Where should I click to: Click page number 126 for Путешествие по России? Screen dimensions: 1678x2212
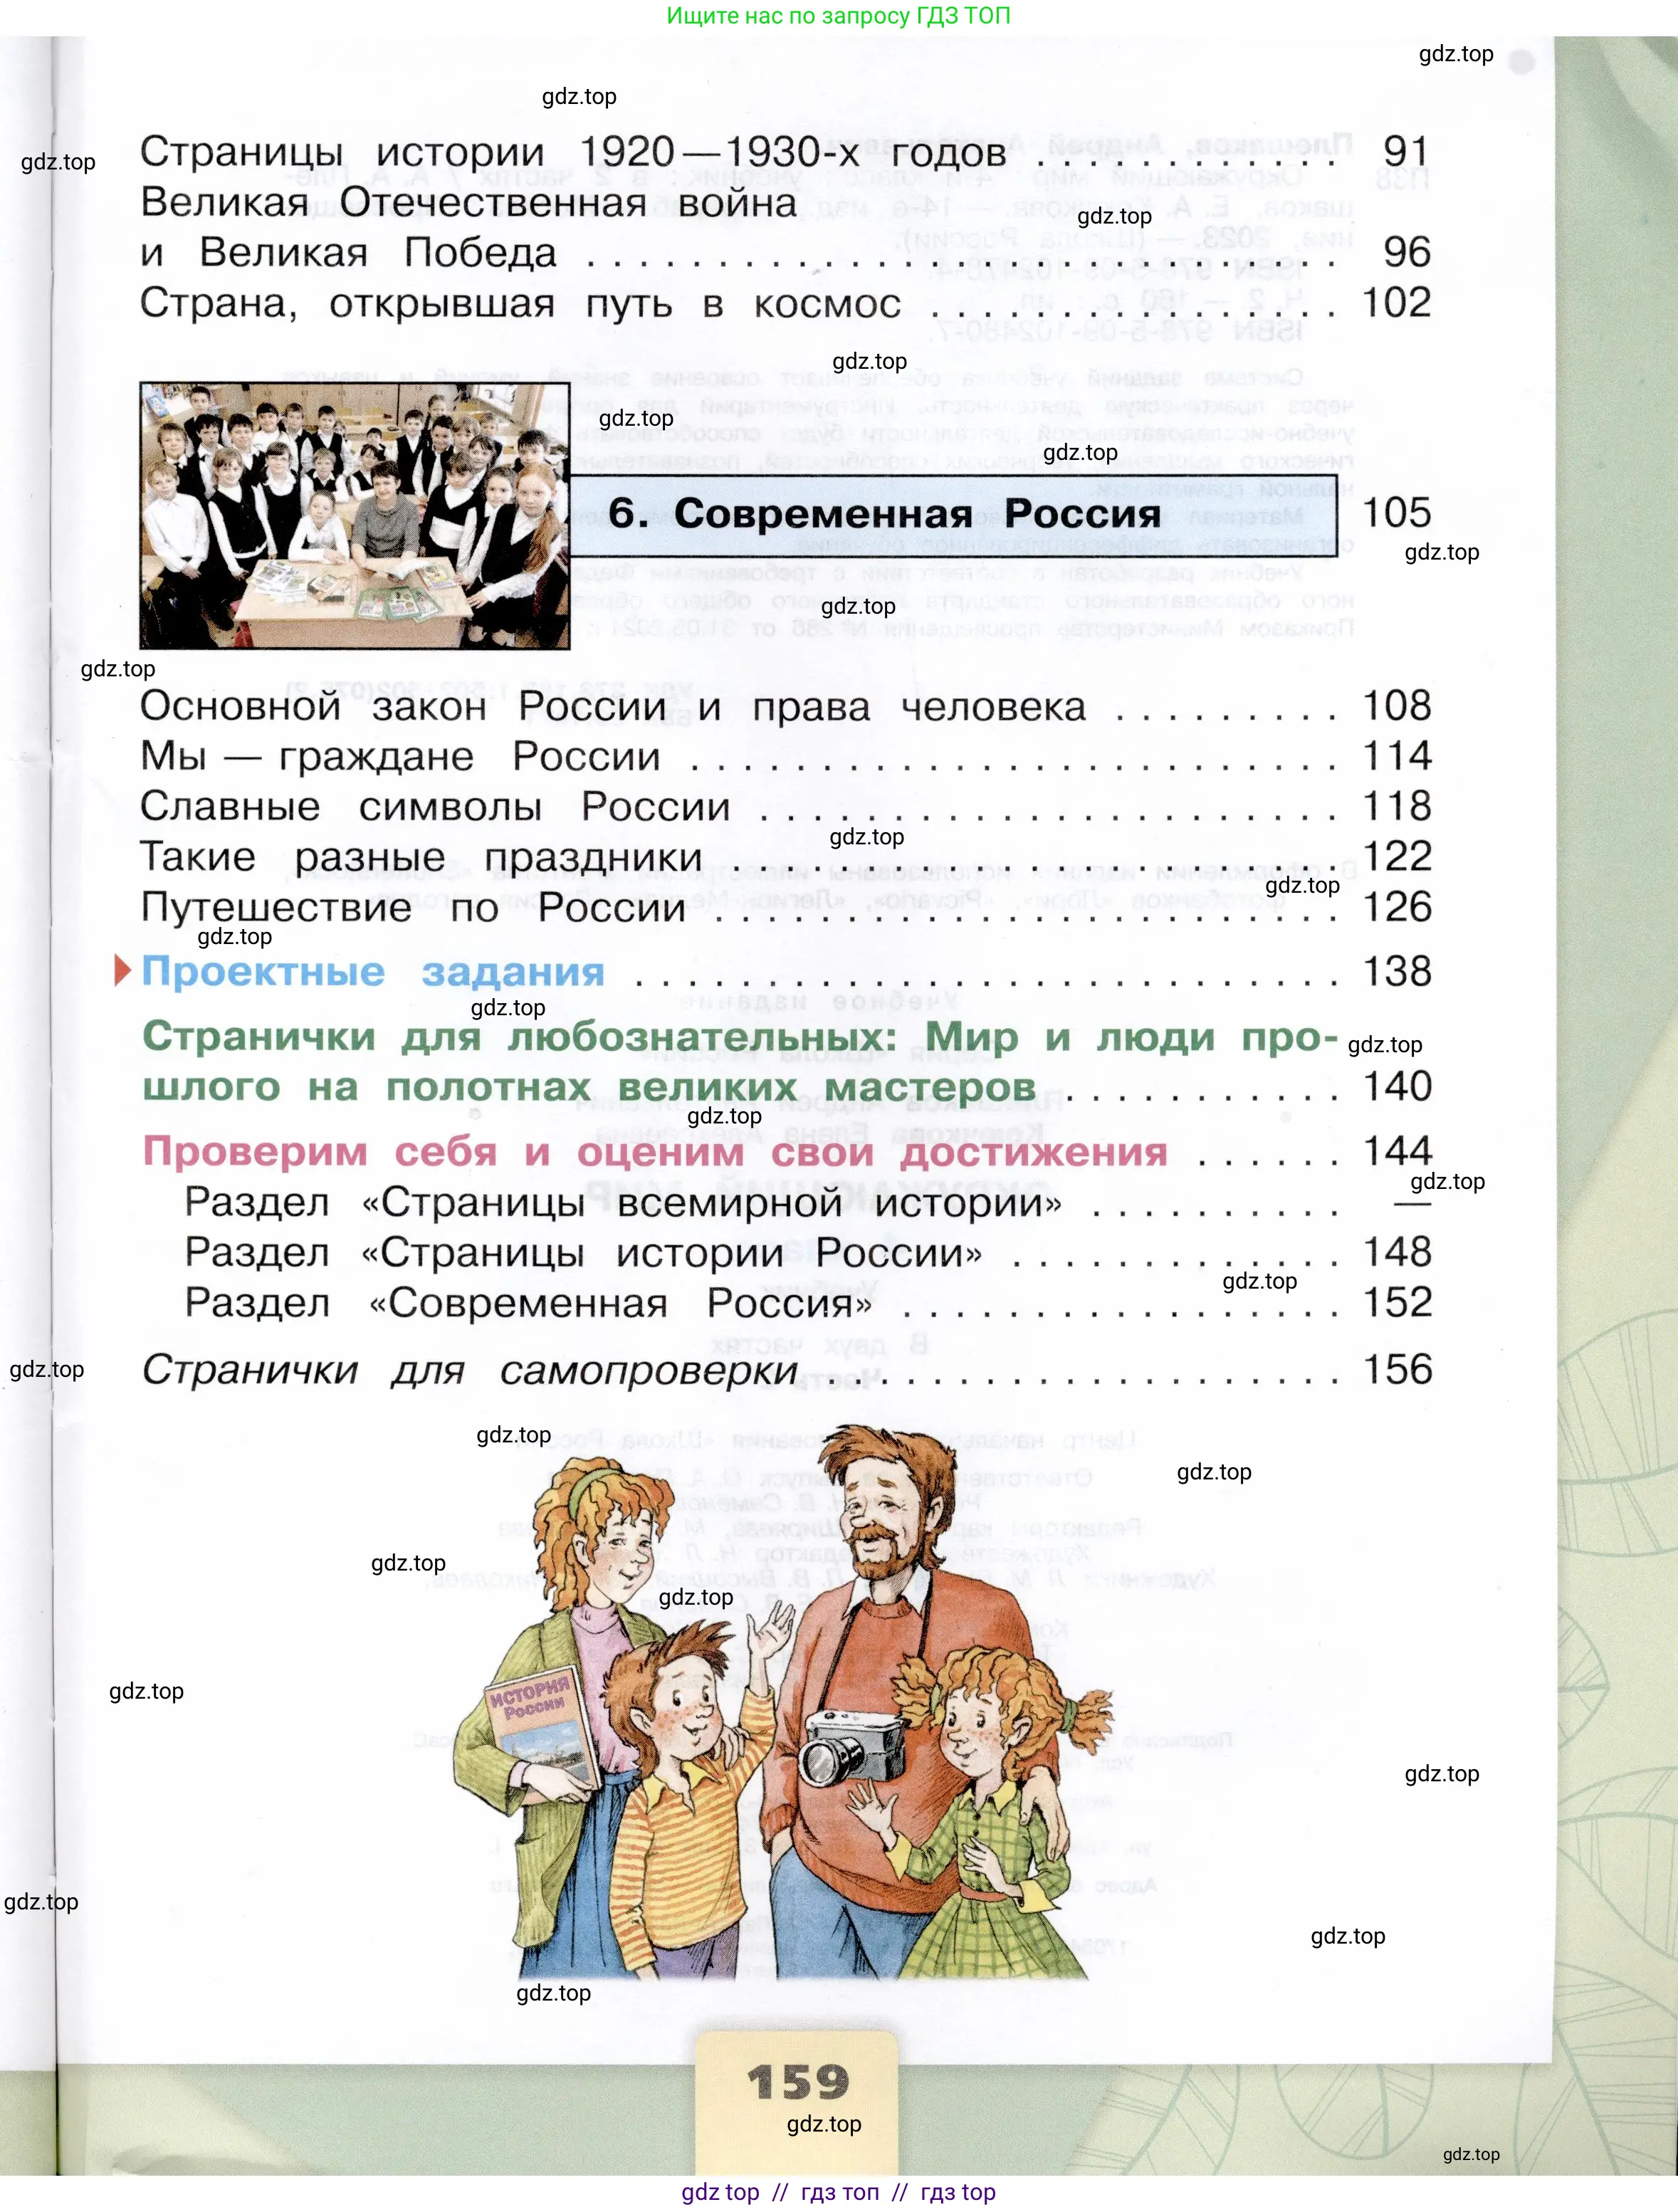[1397, 908]
